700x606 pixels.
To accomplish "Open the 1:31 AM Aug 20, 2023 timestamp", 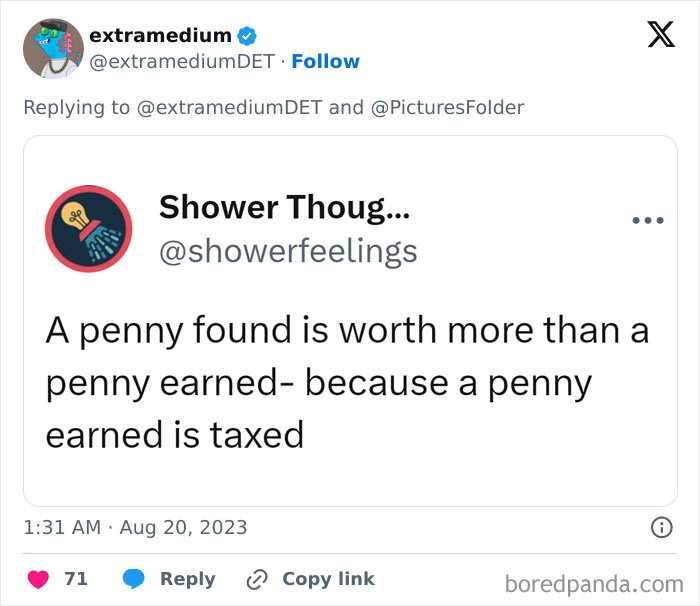I will coord(135,527).
